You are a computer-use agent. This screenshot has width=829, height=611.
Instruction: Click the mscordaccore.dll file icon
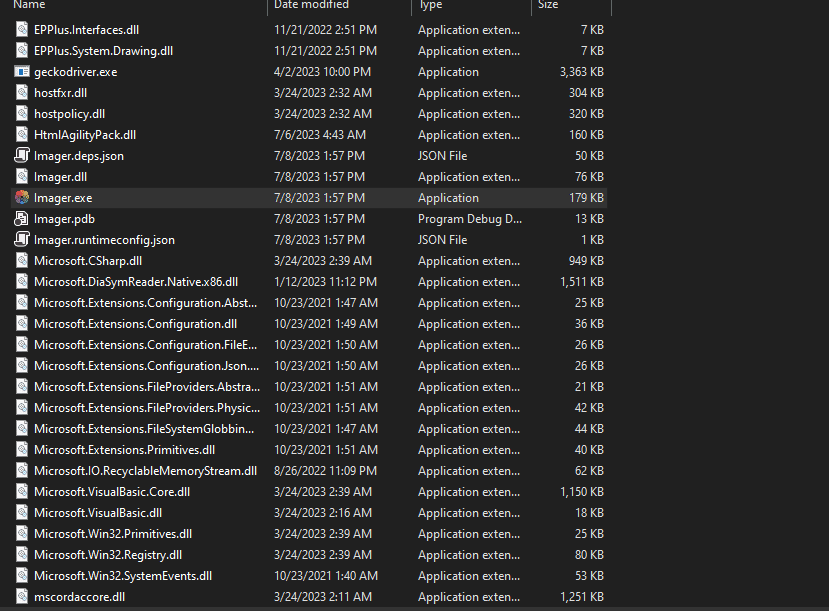tap(22, 597)
